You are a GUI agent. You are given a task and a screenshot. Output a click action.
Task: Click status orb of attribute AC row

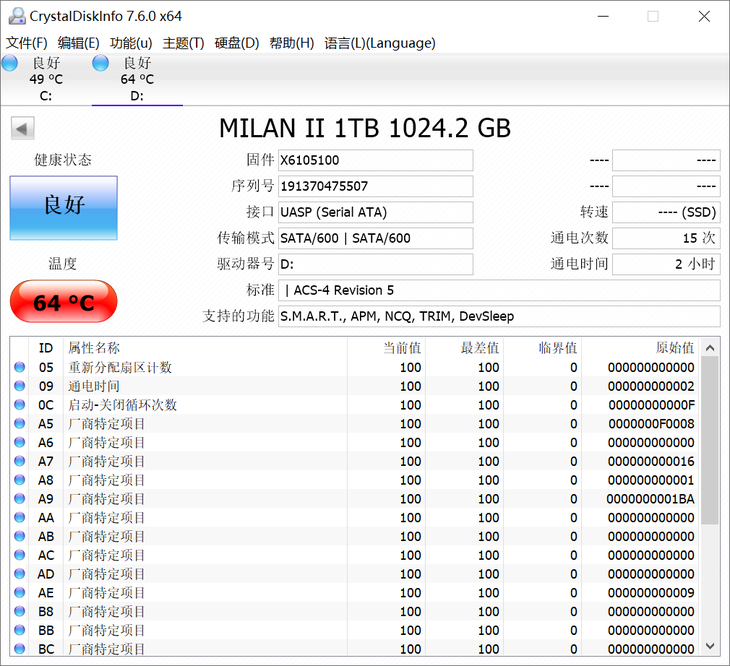pyautogui.click(x=20, y=555)
